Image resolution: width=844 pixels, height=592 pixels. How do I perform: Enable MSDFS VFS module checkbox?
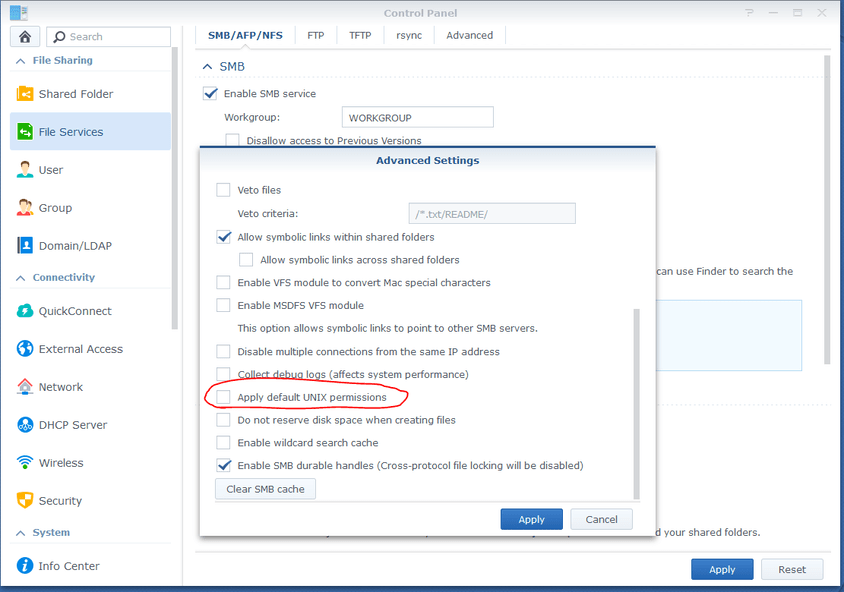(x=223, y=305)
